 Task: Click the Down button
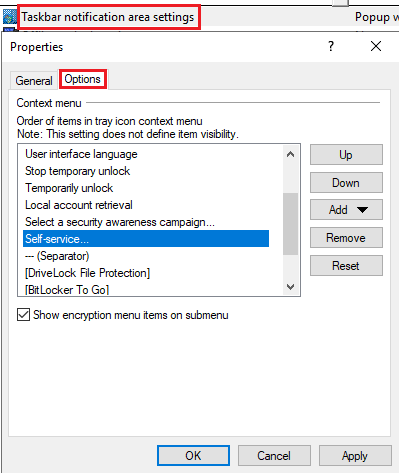[346, 183]
